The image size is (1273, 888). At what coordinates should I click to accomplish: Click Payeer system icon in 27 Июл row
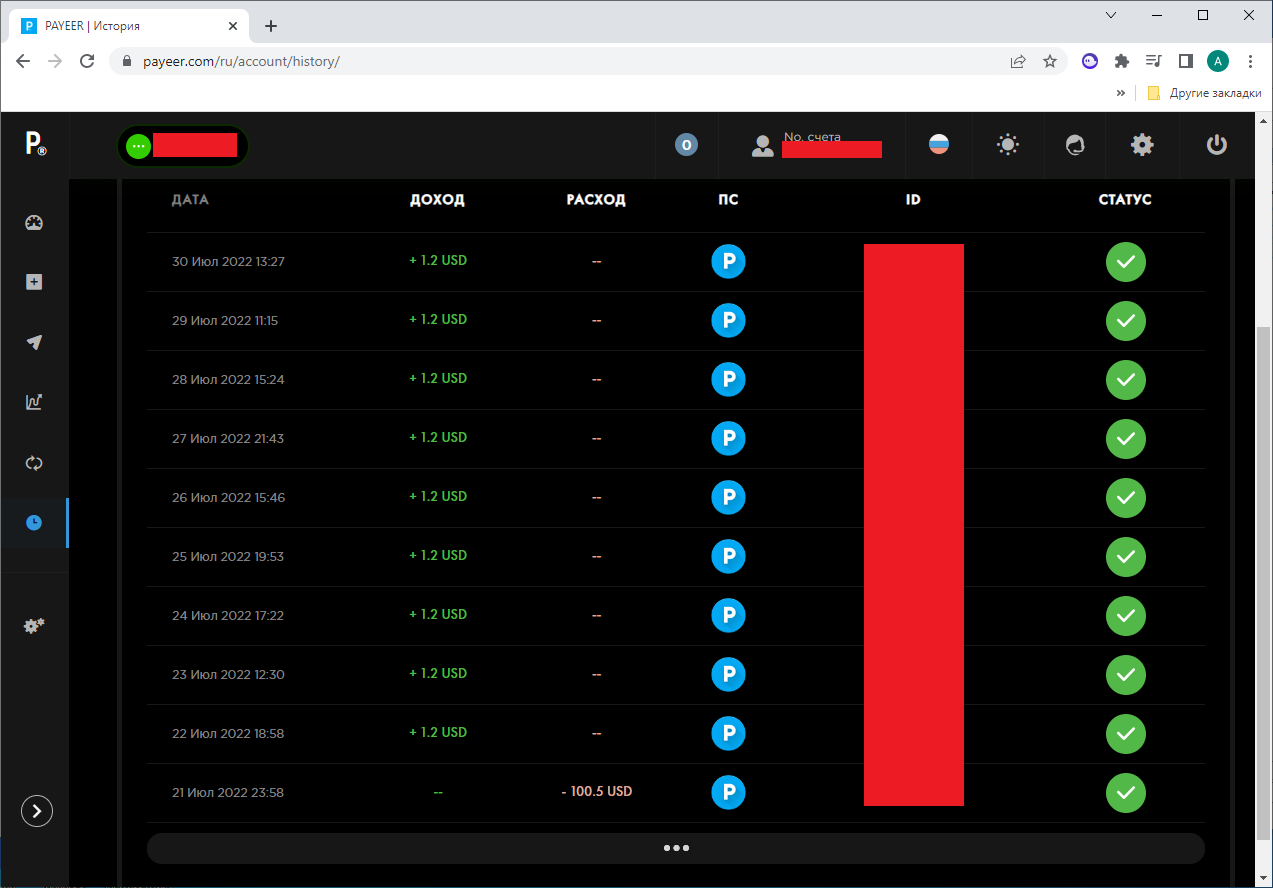[x=728, y=439]
